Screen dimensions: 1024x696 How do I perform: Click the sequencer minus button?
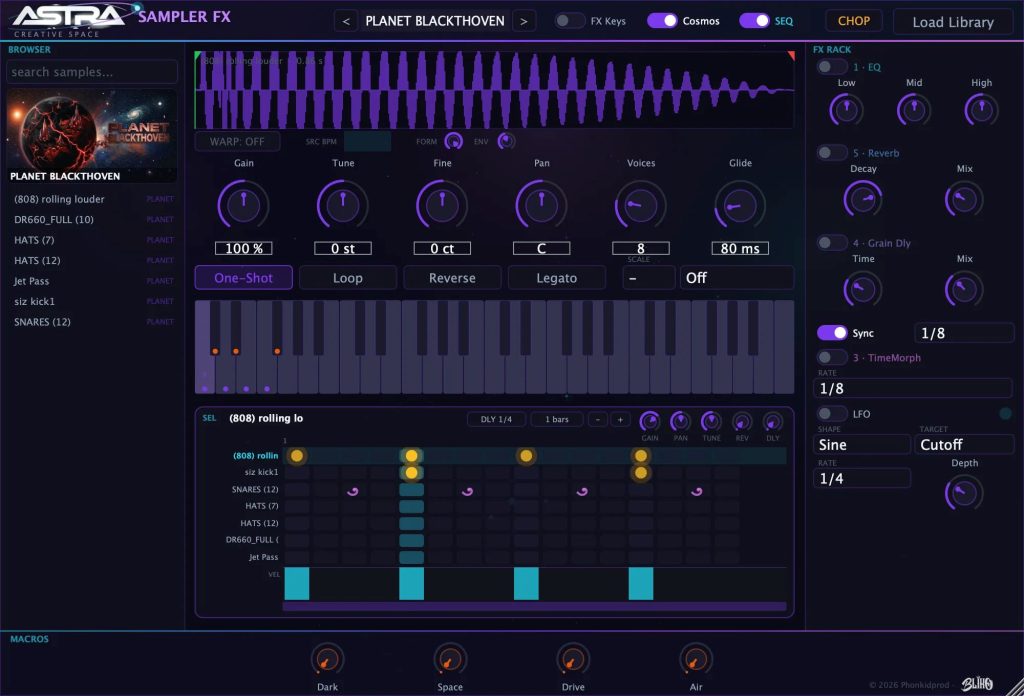pos(598,419)
